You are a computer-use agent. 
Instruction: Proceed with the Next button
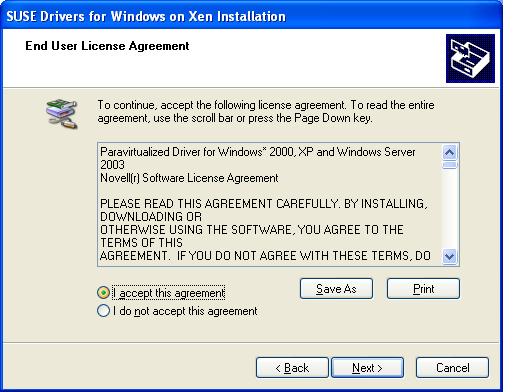click(367, 368)
